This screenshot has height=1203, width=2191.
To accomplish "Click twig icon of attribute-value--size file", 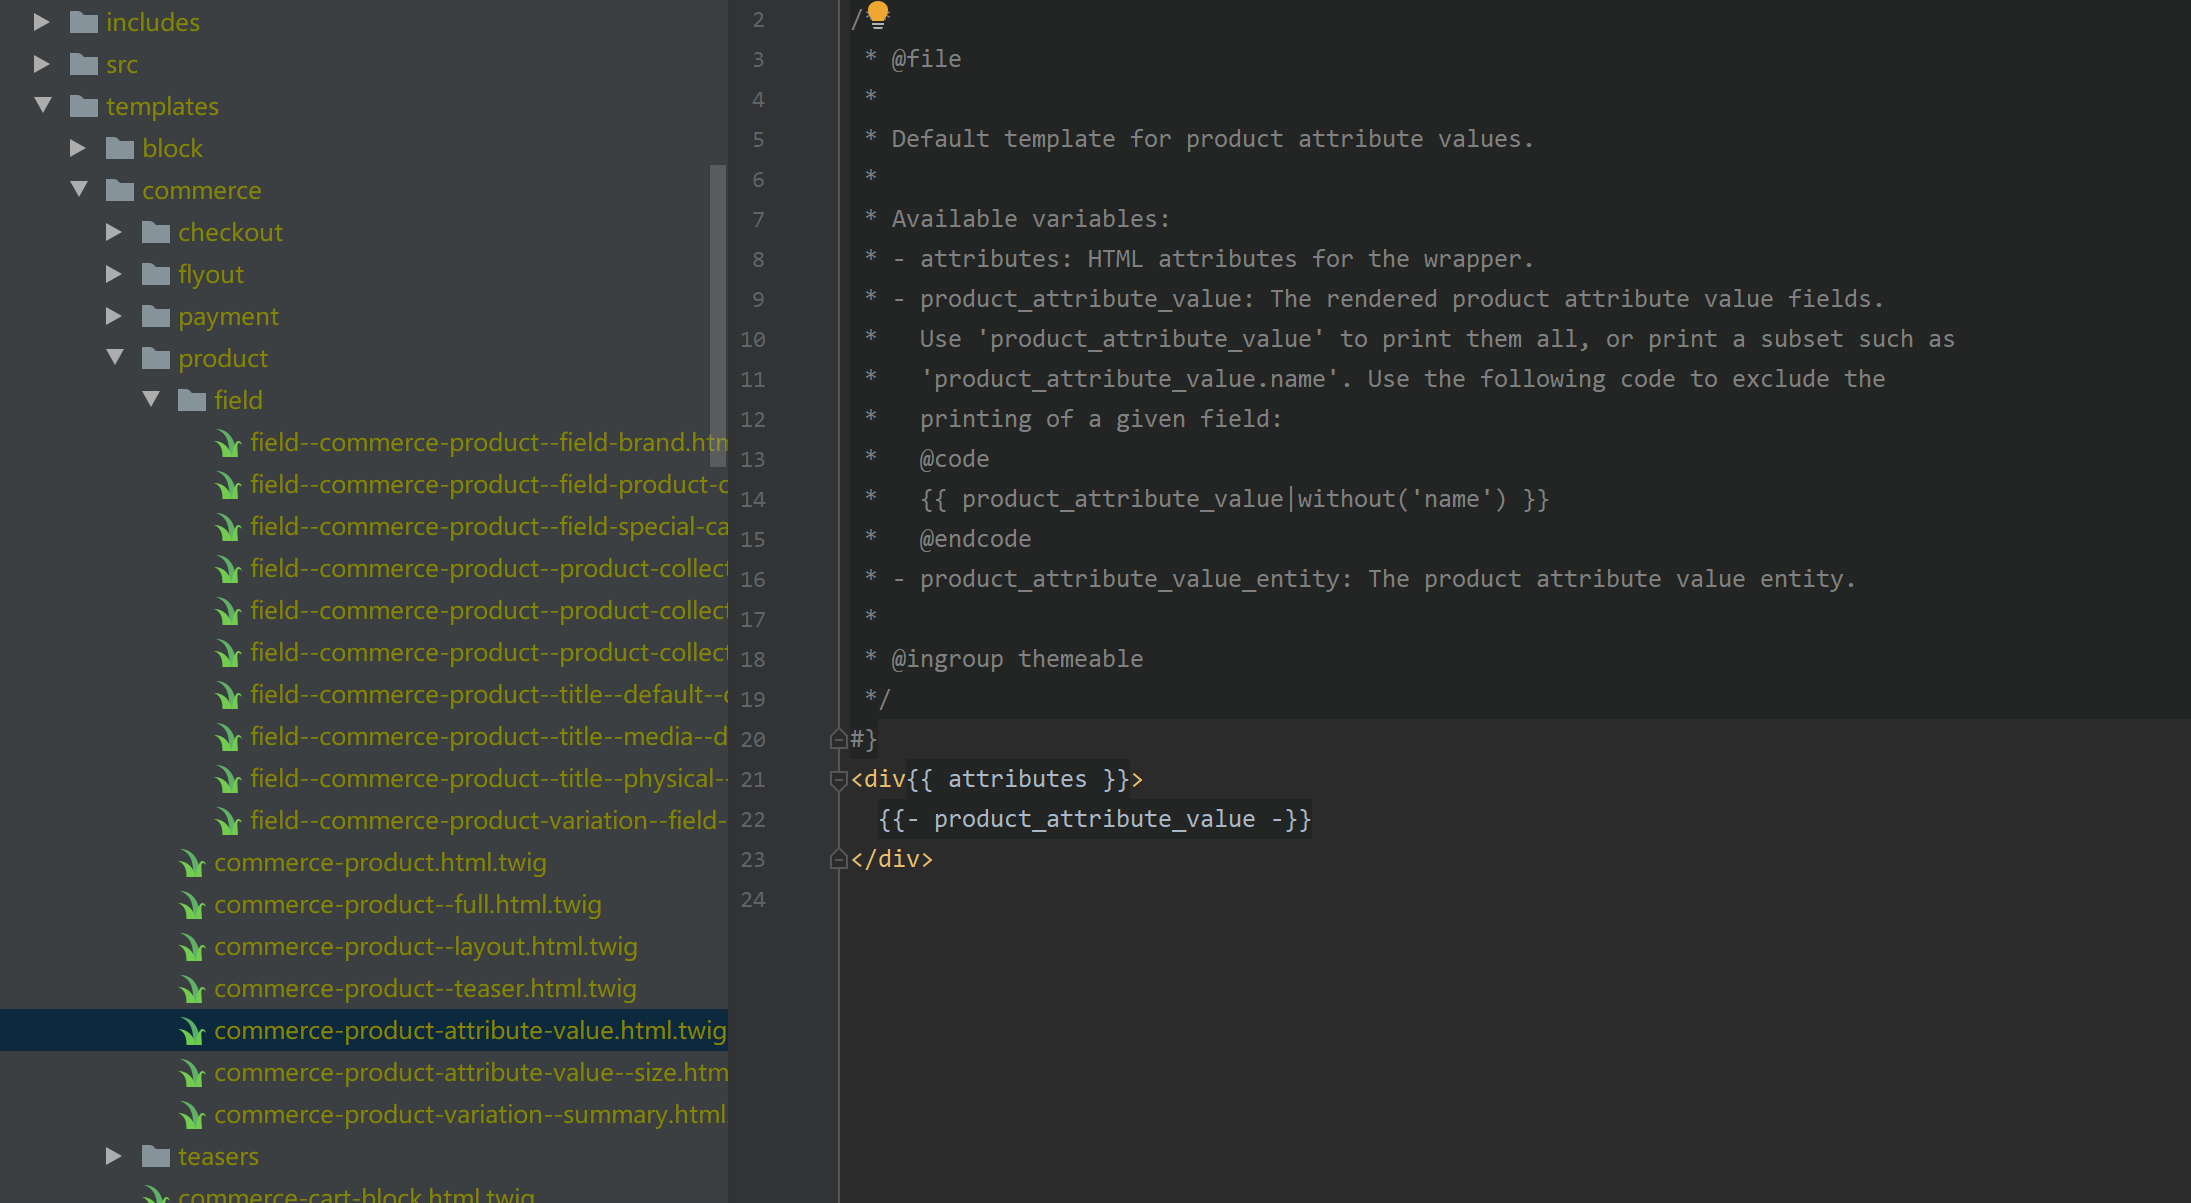I will [193, 1073].
